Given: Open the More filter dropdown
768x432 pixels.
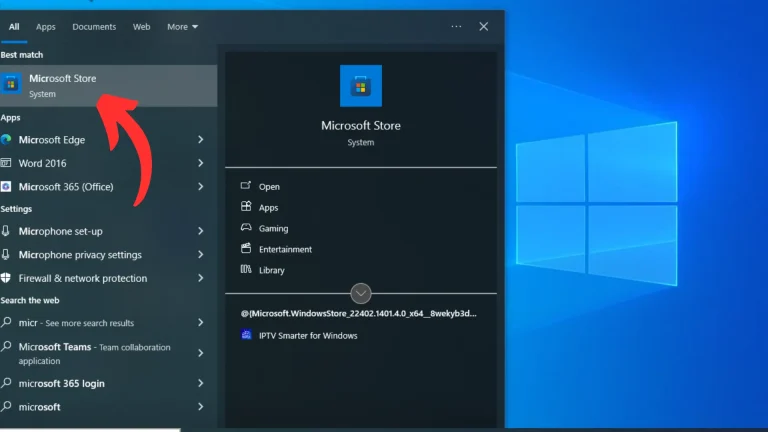Looking at the screenshot, I should (x=182, y=27).
